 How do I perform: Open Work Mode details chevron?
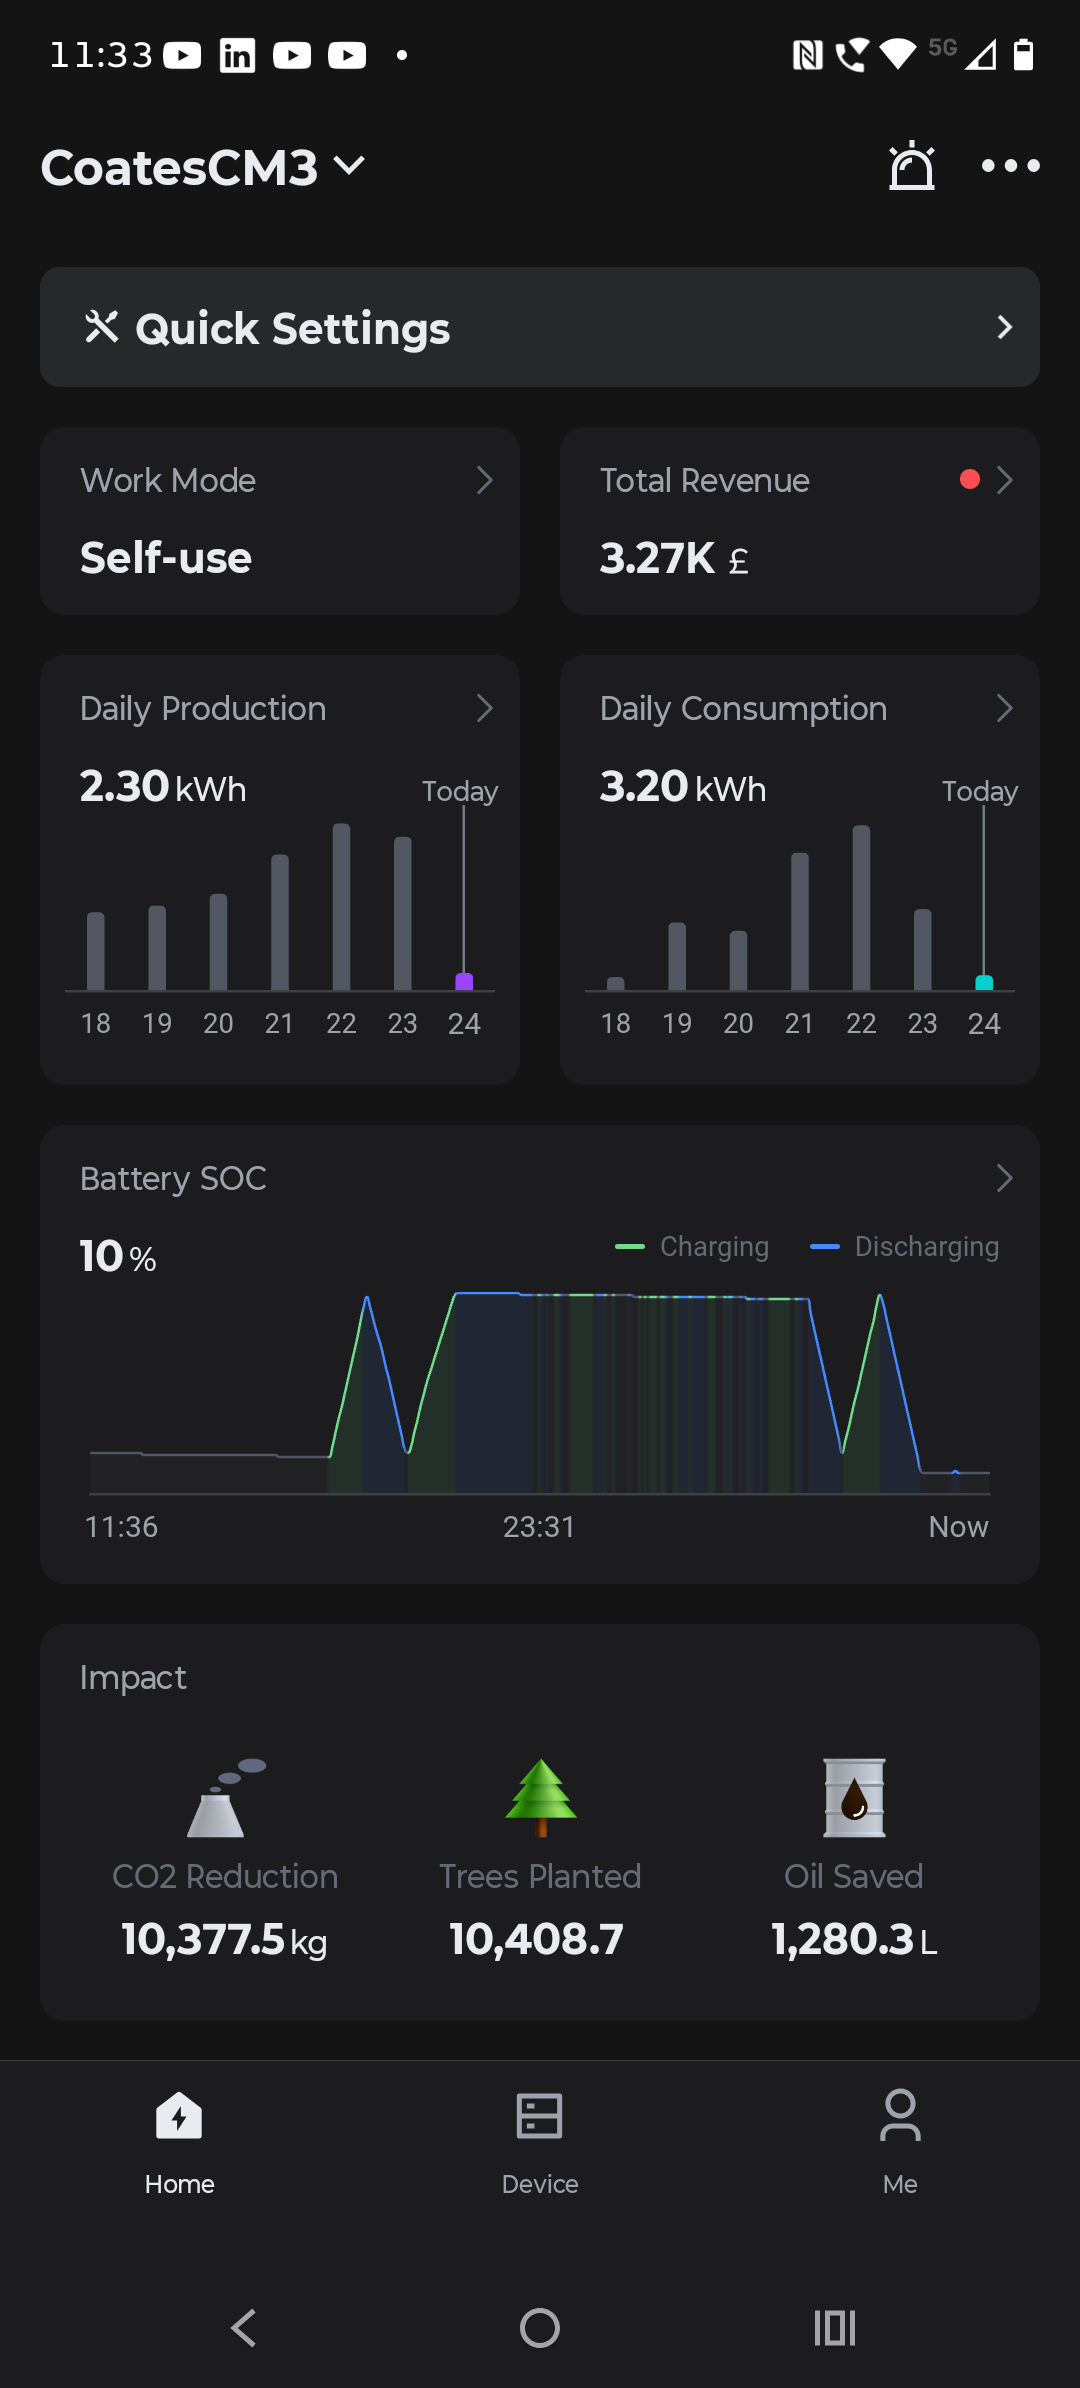click(485, 481)
